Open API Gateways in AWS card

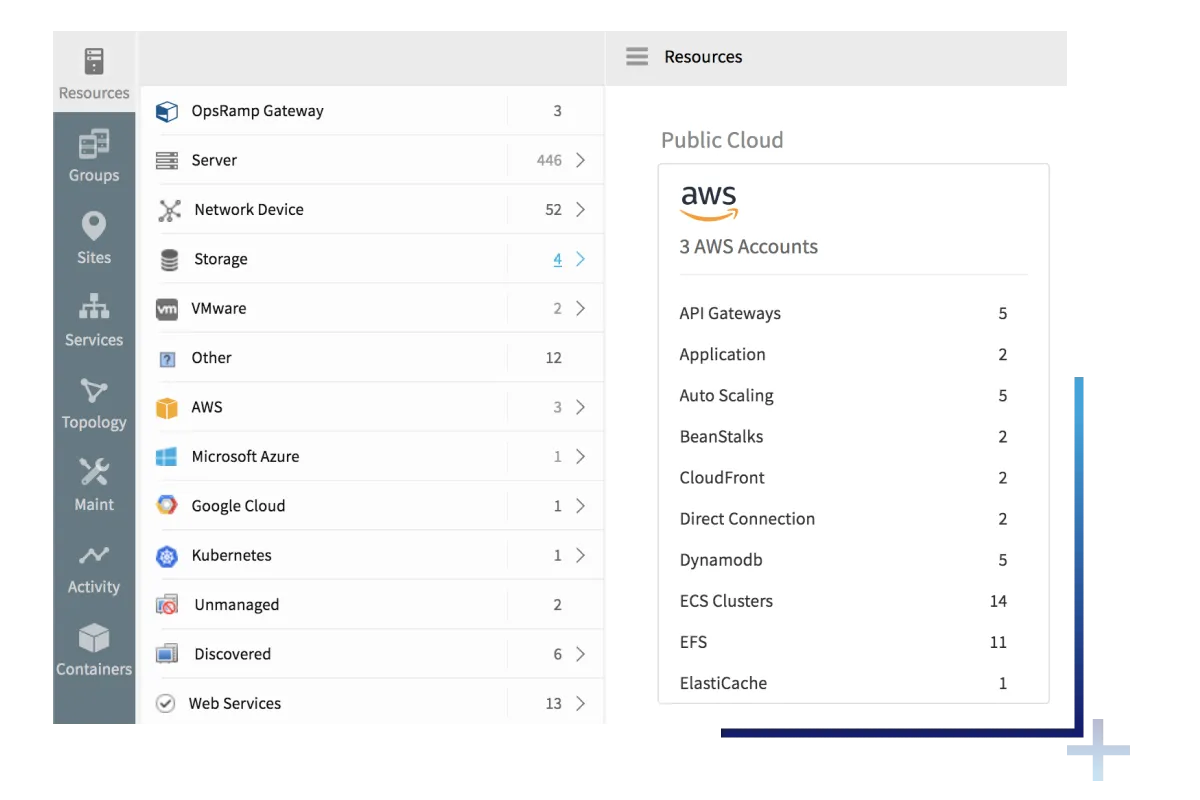(730, 314)
